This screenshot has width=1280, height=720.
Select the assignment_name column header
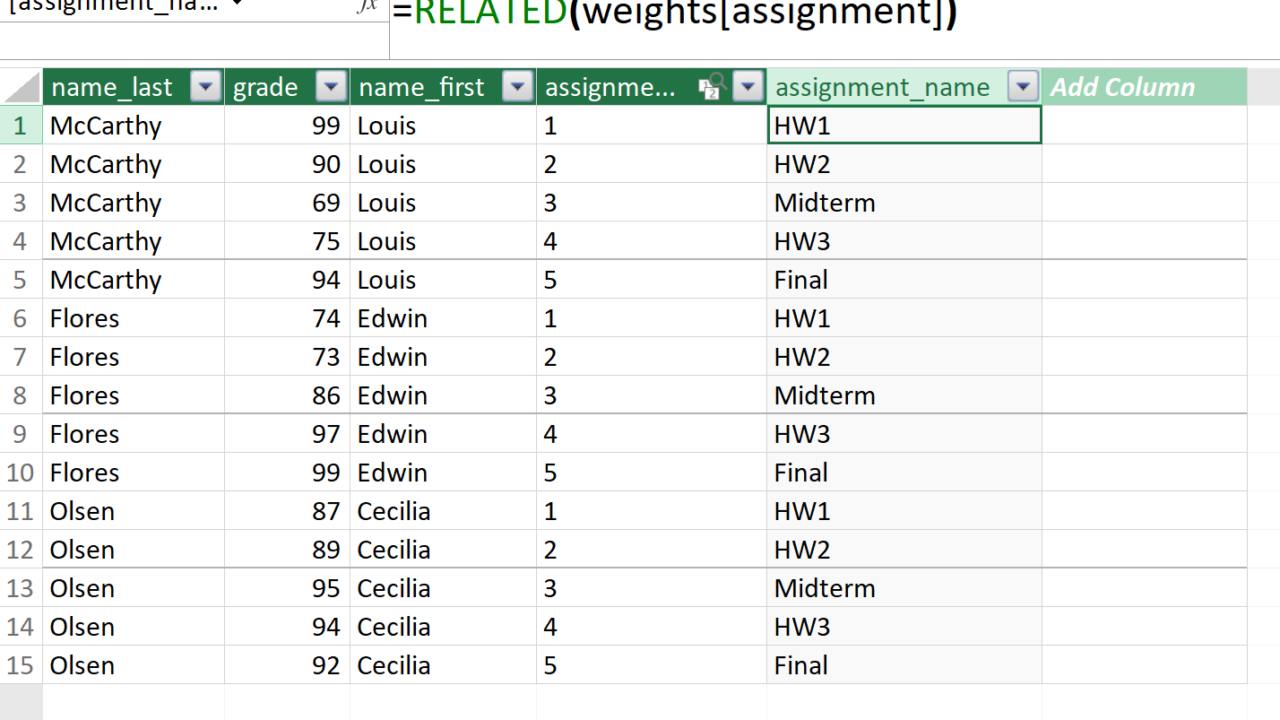[x=882, y=87]
